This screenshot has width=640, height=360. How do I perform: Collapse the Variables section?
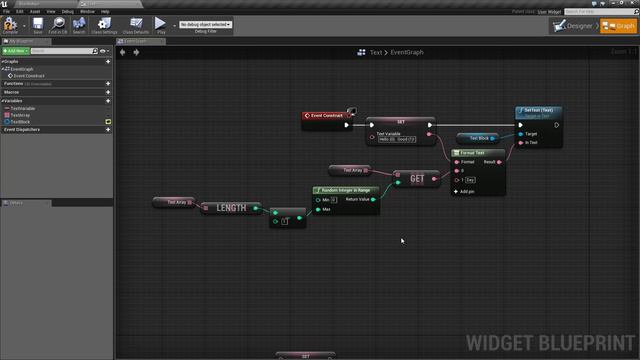click(x=2, y=101)
